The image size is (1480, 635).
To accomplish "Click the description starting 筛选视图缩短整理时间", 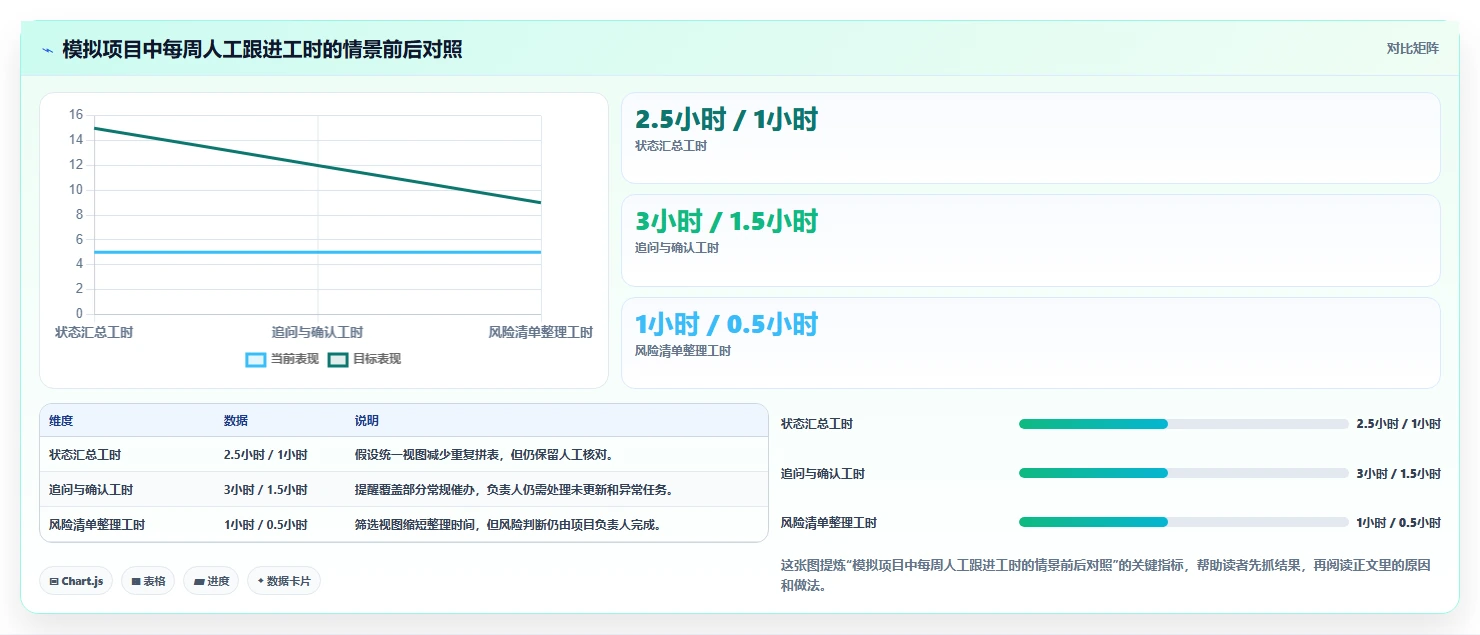I will 510,525.
